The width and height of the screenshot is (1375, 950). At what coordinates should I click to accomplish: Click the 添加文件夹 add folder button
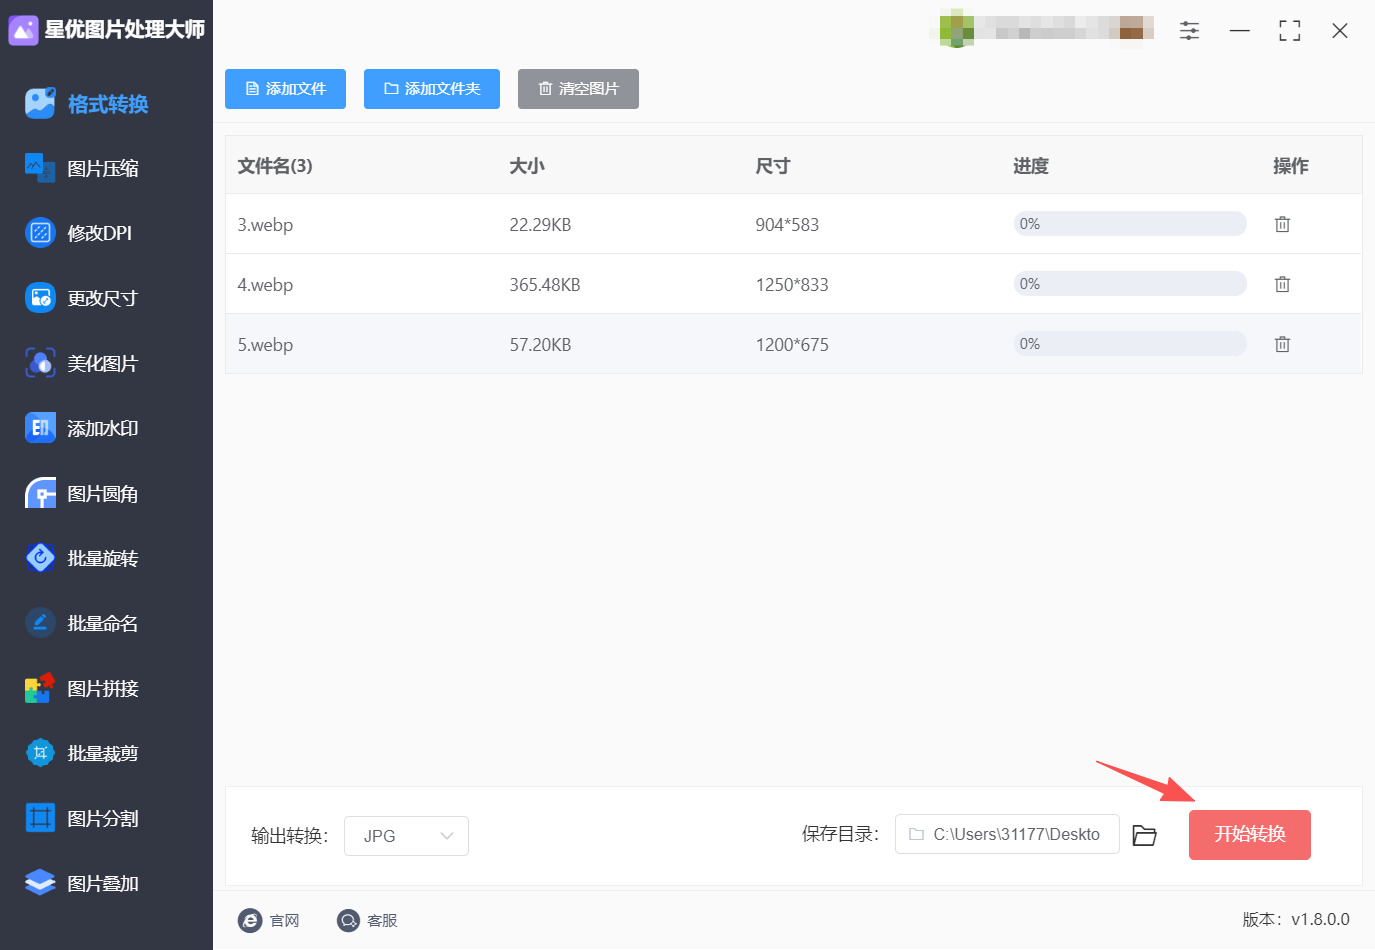coord(432,89)
